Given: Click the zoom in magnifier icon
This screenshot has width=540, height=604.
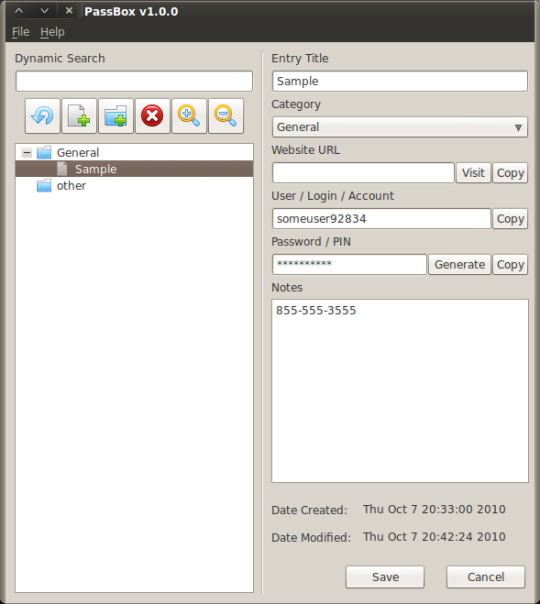Looking at the screenshot, I should pyautogui.click(x=189, y=116).
